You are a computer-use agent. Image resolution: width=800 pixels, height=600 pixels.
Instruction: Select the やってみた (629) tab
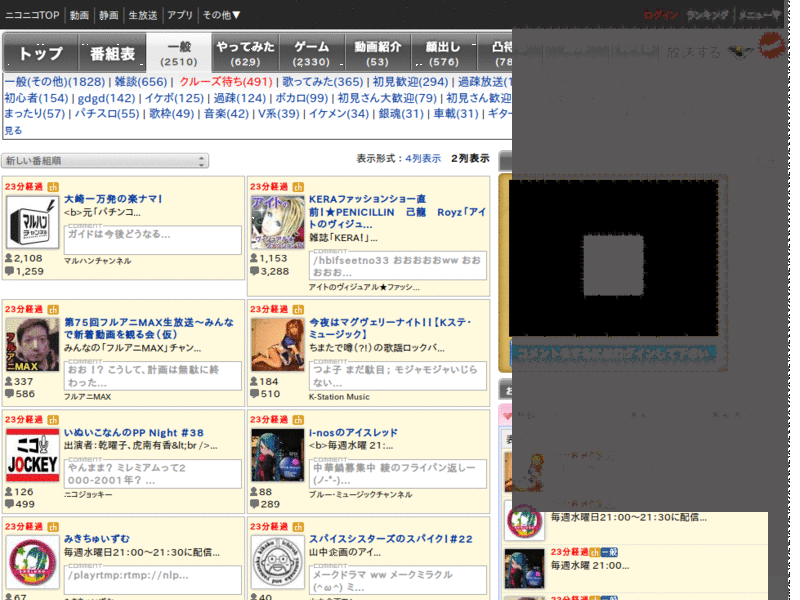coord(245,54)
